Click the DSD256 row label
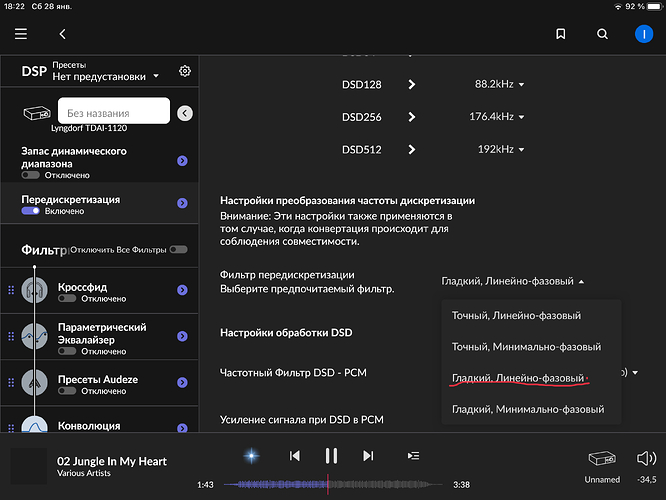The height and width of the screenshot is (500, 666). pyautogui.click(x=361, y=117)
